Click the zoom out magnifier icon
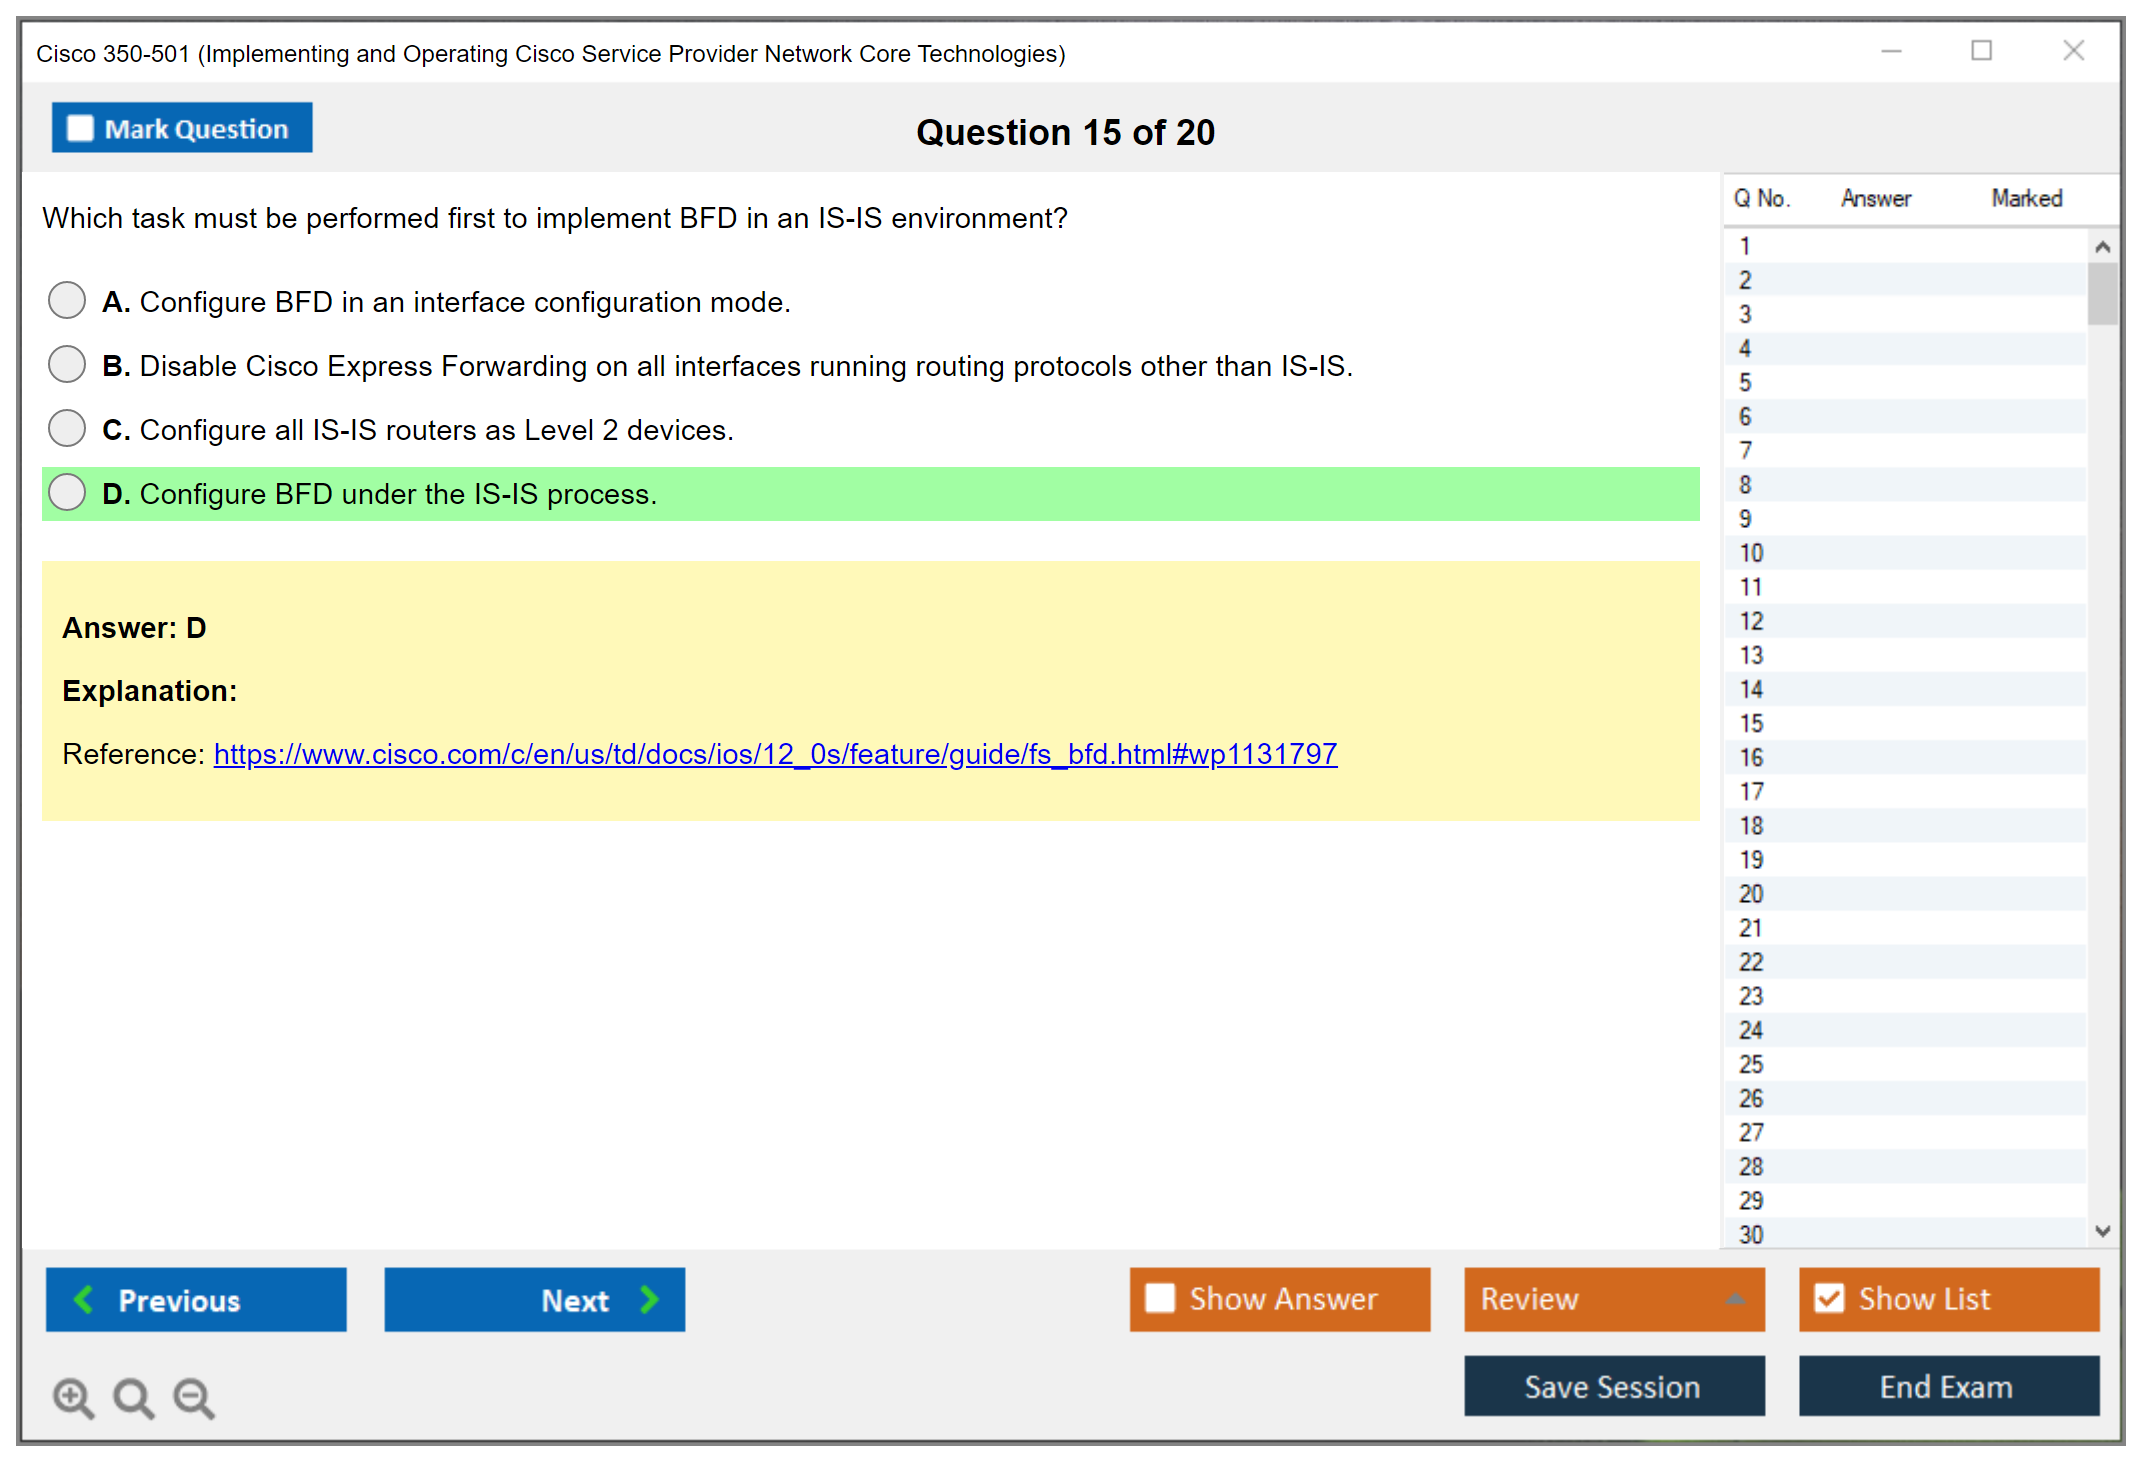This screenshot has width=2150, height=1470. click(193, 1397)
